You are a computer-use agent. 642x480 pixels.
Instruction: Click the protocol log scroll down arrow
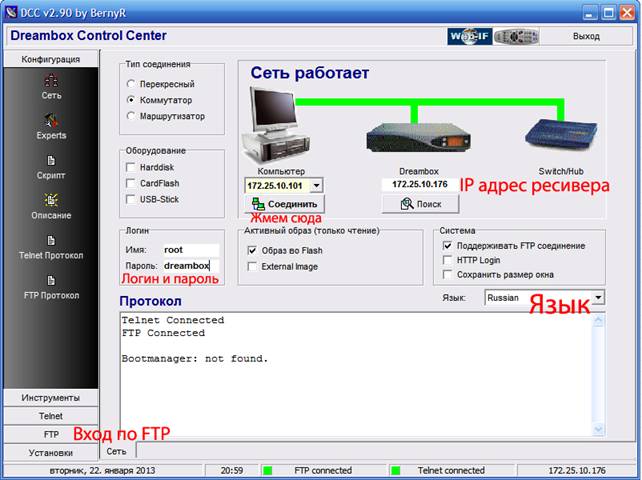pos(598,429)
